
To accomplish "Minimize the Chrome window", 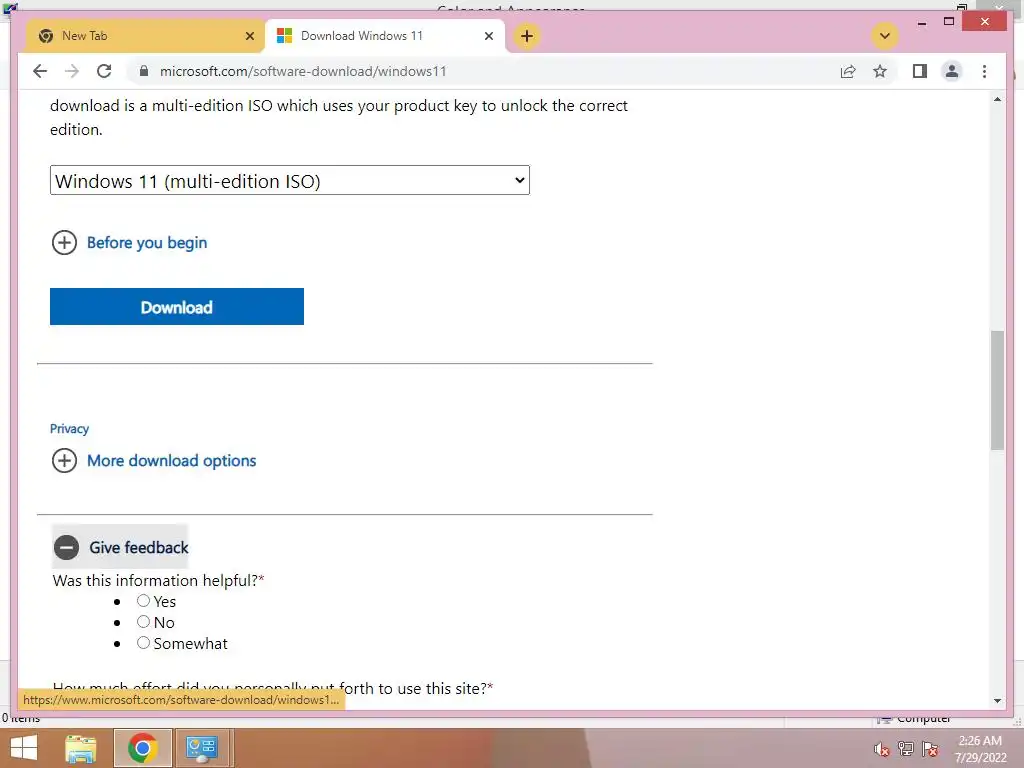I will click(921, 23).
